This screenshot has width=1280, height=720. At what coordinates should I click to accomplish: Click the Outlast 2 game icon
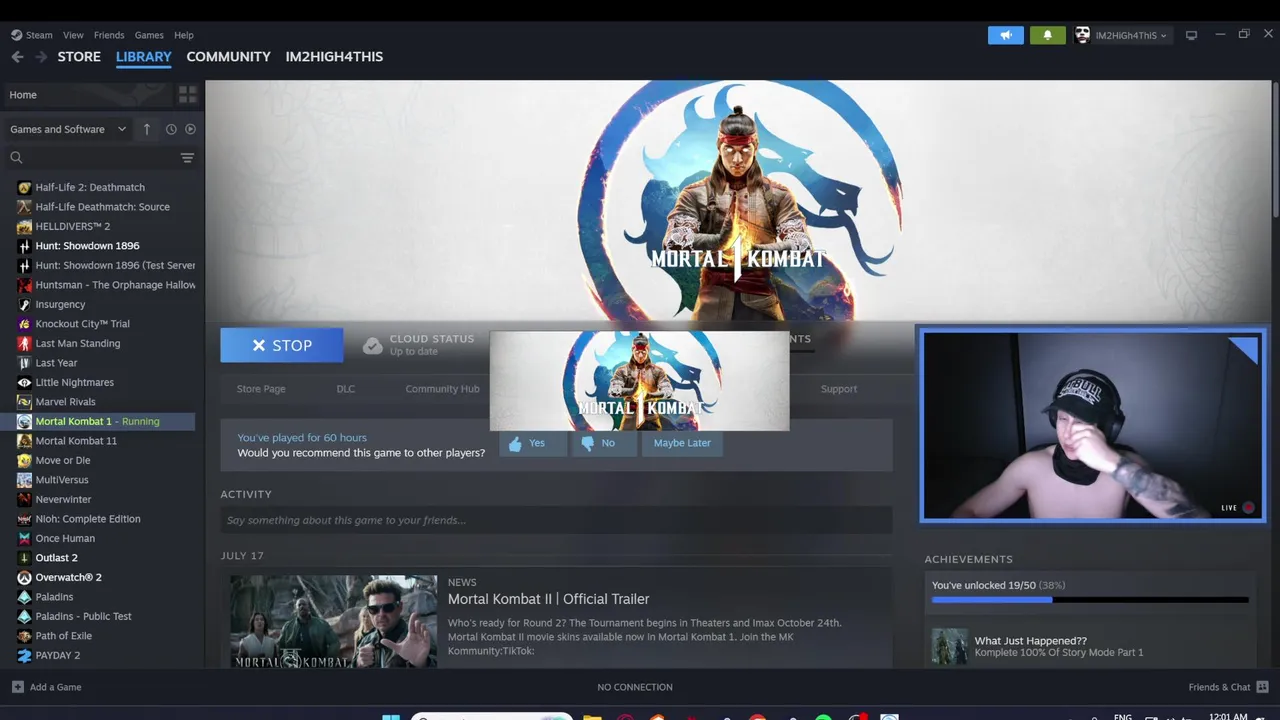tap(24, 558)
